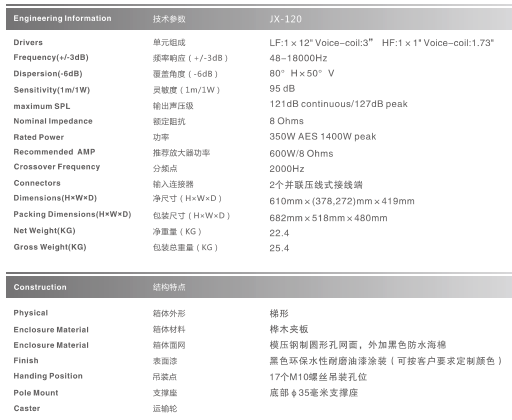
Task: Click the Dispersion(-6dB) row label
Action: tap(48, 74)
